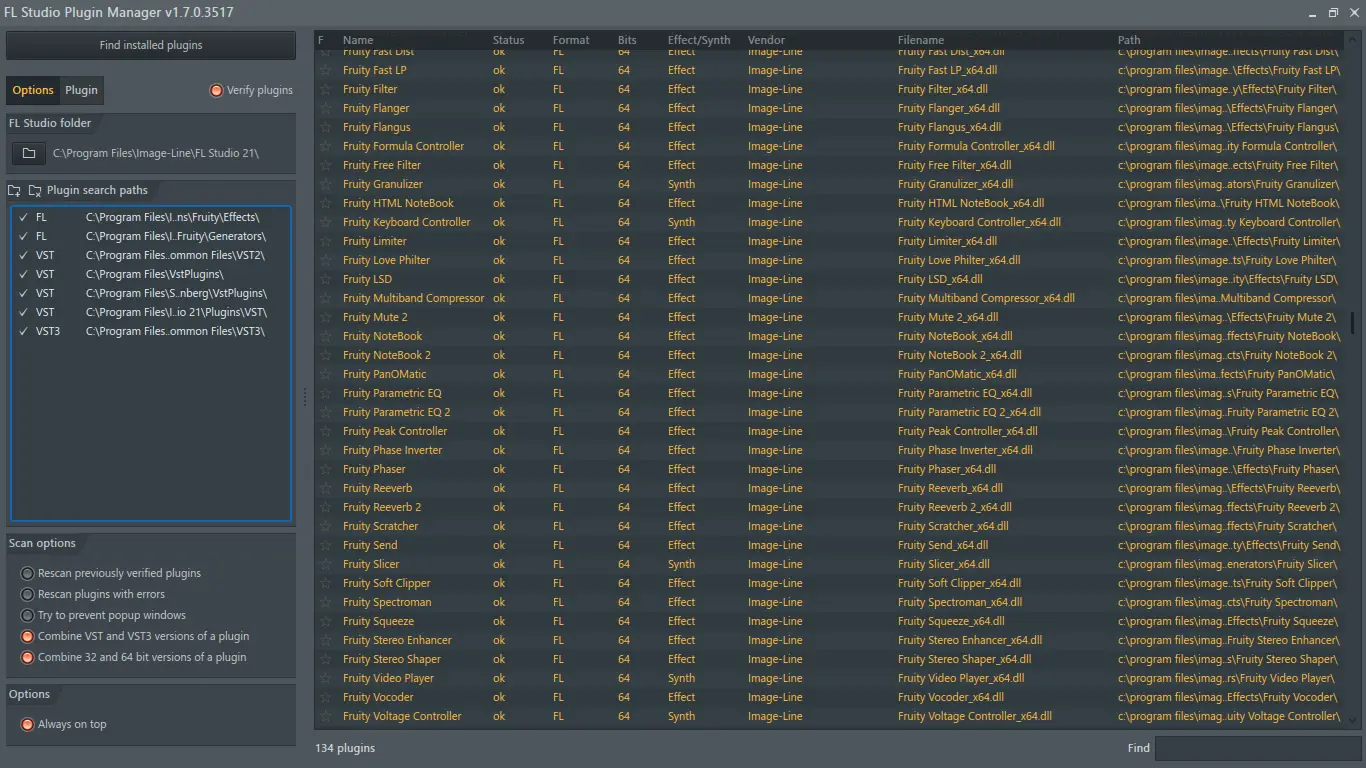
Task: Click the remove plugin search path icon
Action: [35, 190]
